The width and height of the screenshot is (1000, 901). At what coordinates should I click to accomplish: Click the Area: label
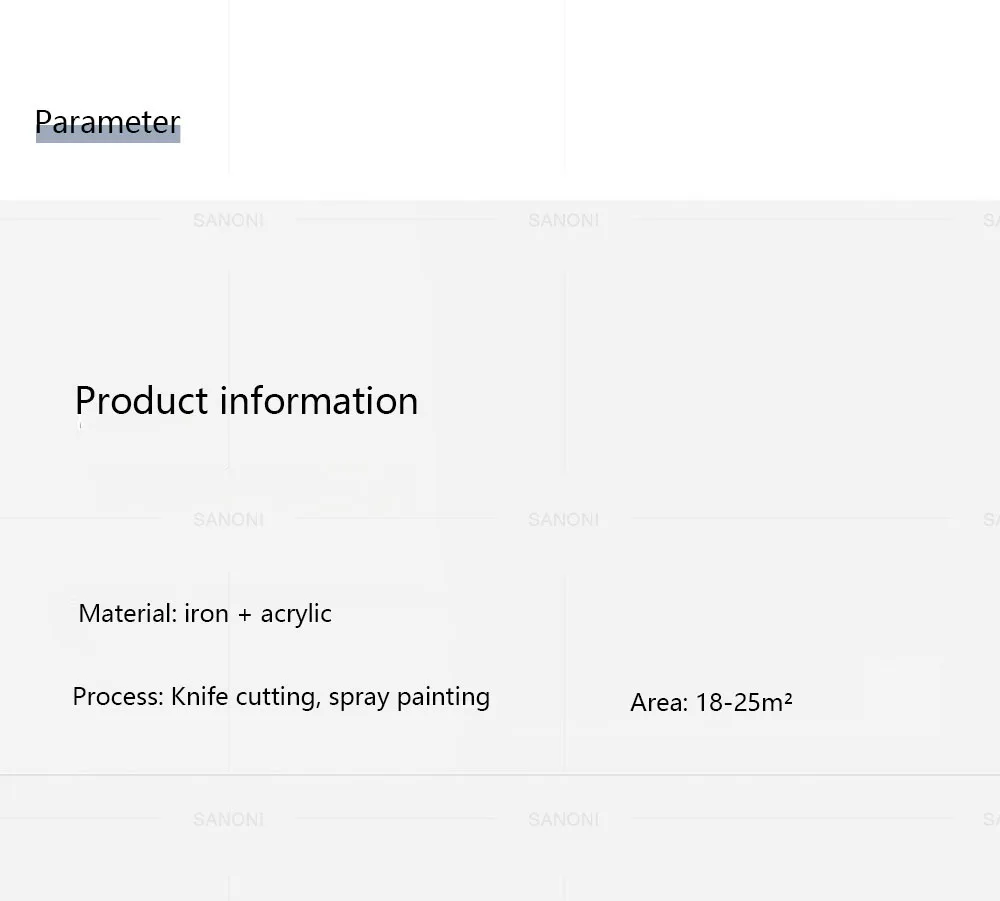coord(659,703)
